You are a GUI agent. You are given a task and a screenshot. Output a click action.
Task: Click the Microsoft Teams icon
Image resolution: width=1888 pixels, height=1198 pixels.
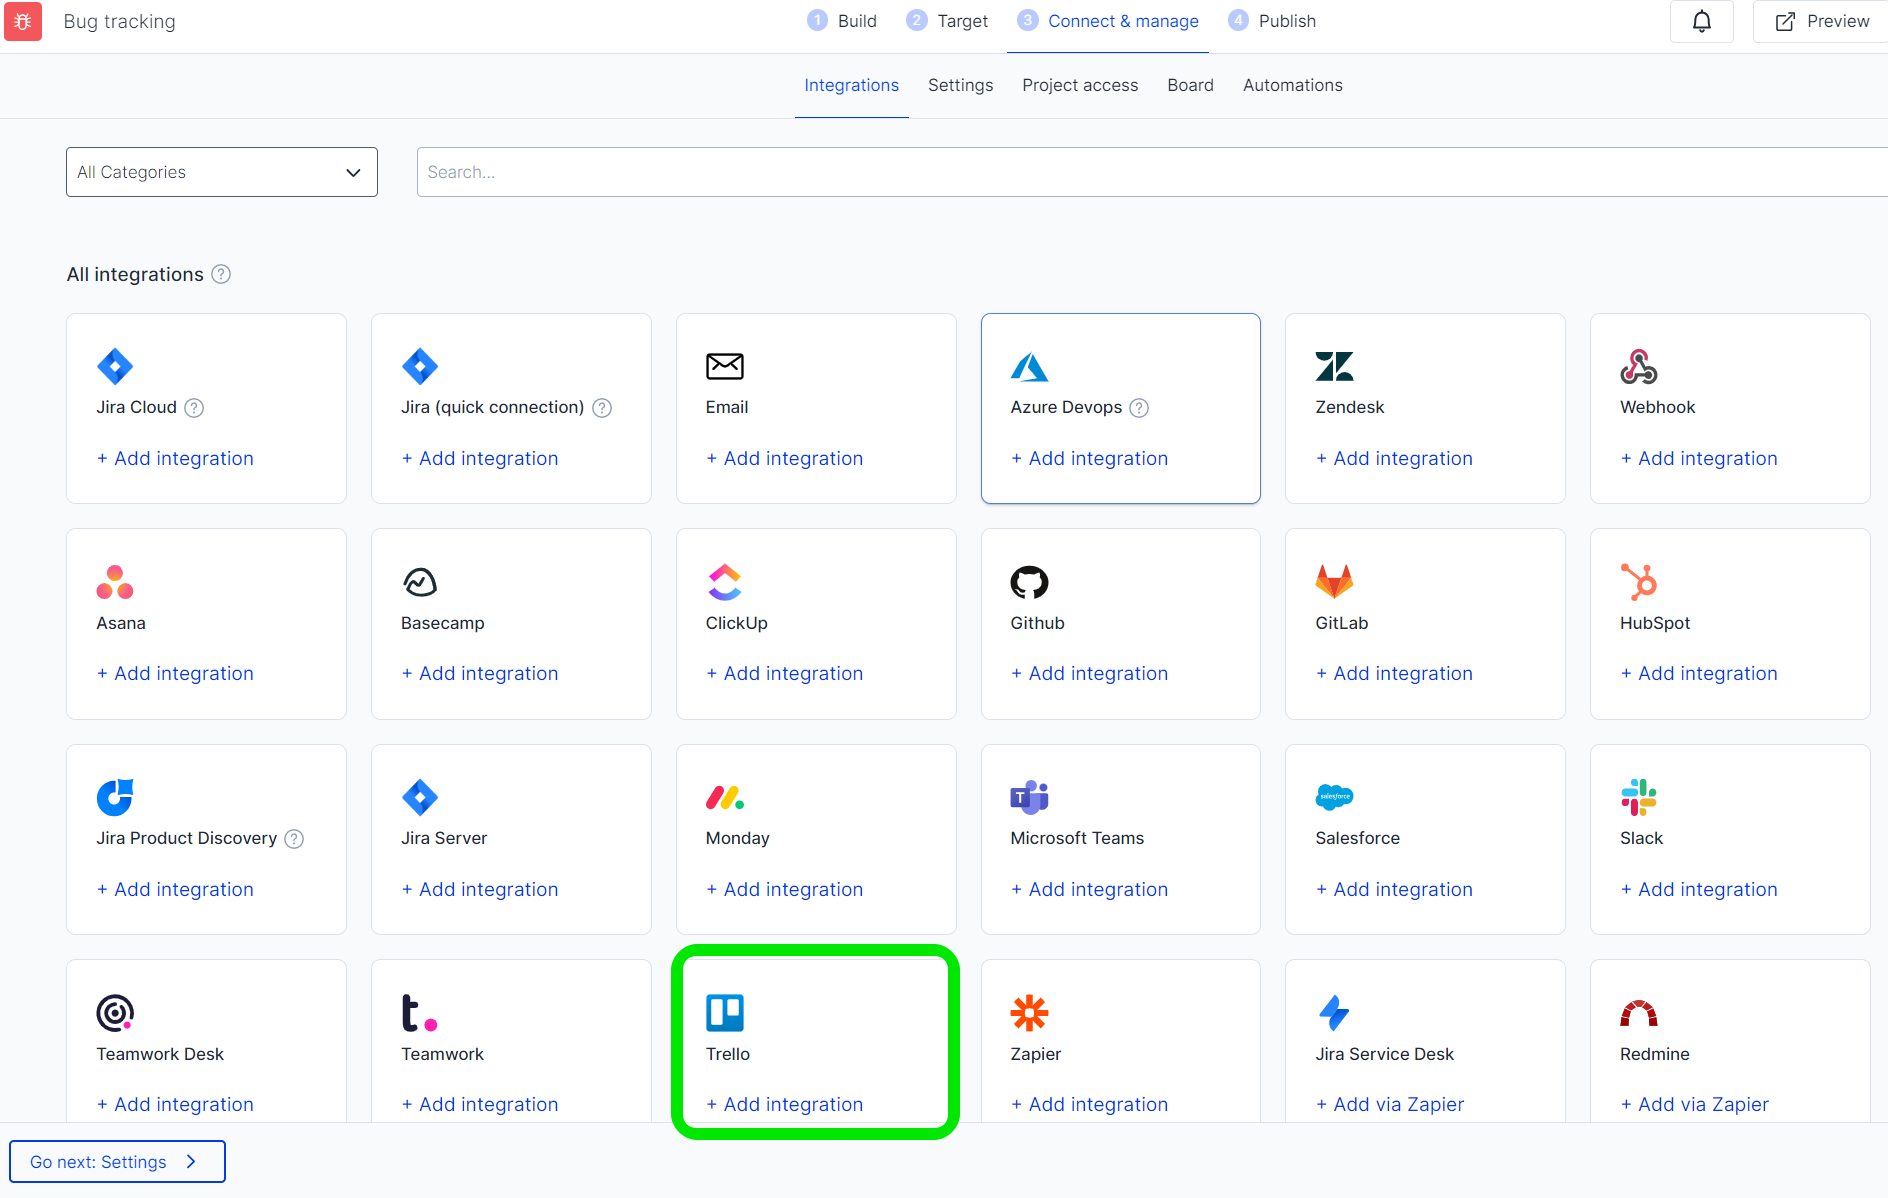click(x=1029, y=797)
